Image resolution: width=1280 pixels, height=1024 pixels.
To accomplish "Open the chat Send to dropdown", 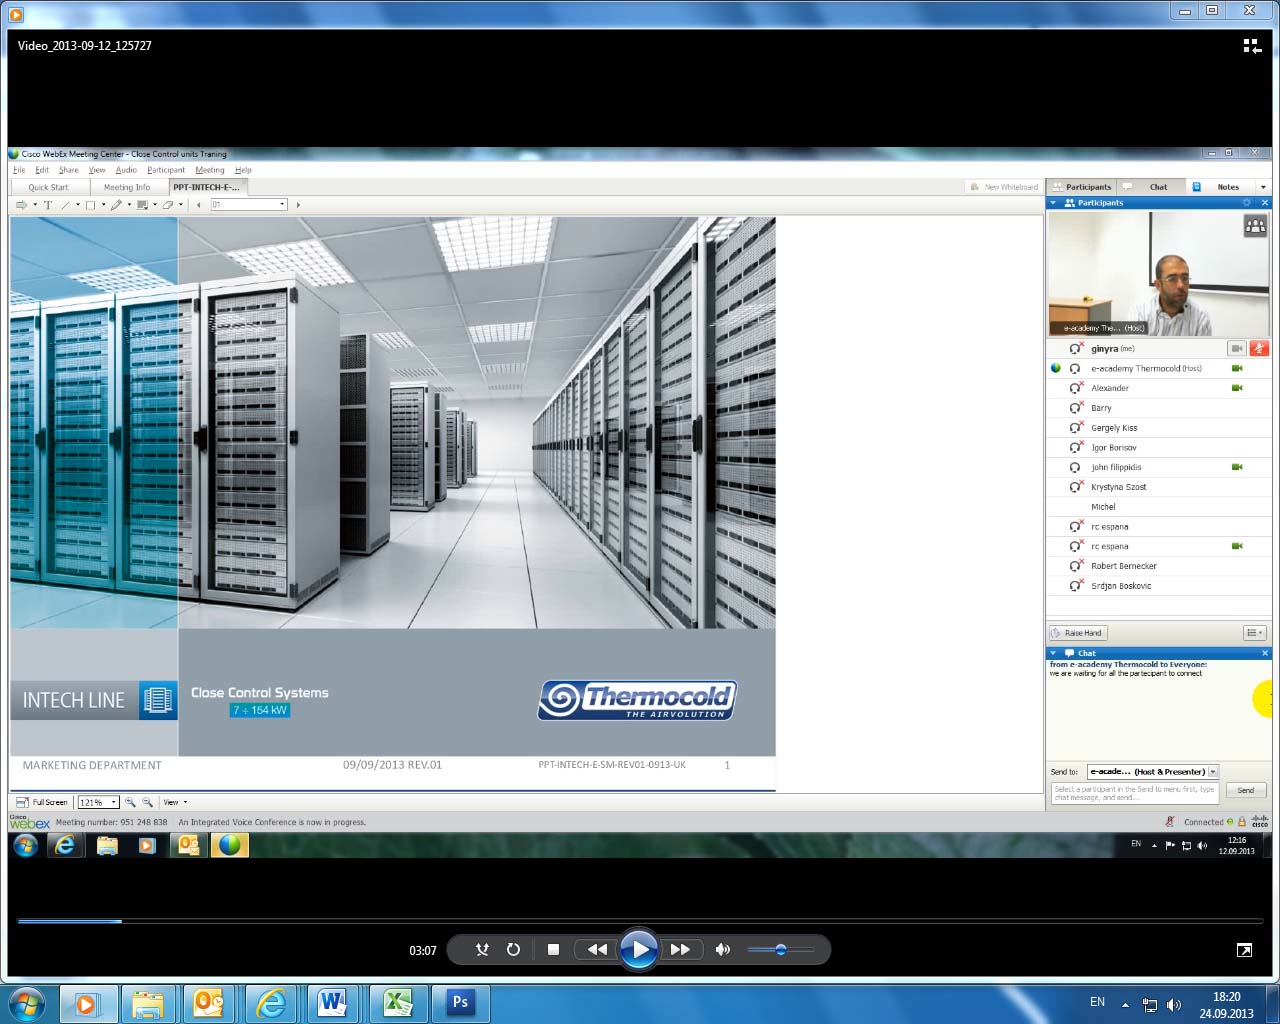I will pyautogui.click(x=1213, y=772).
